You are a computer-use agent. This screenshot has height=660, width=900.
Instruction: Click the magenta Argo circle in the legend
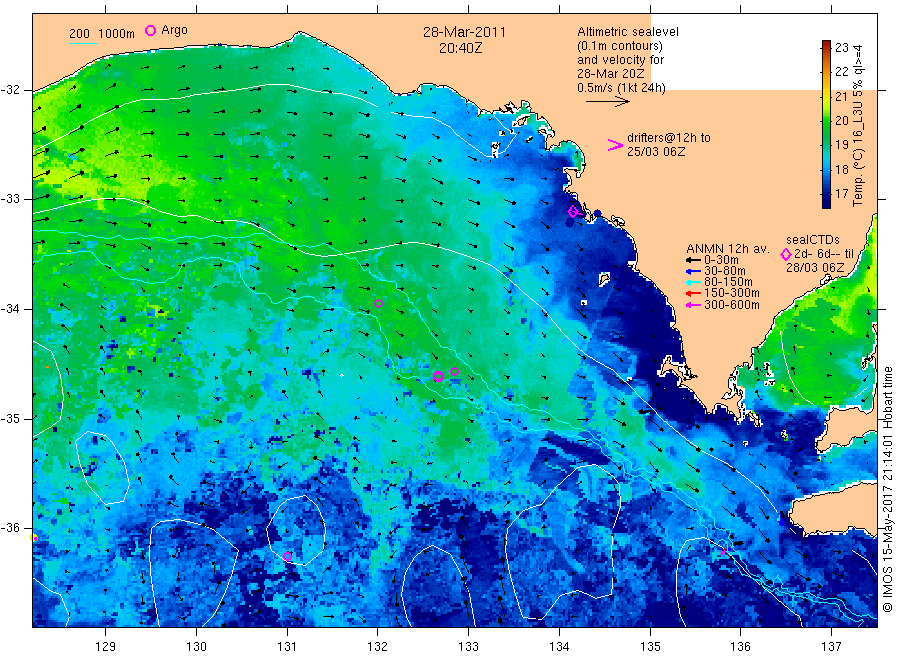pos(150,30)
